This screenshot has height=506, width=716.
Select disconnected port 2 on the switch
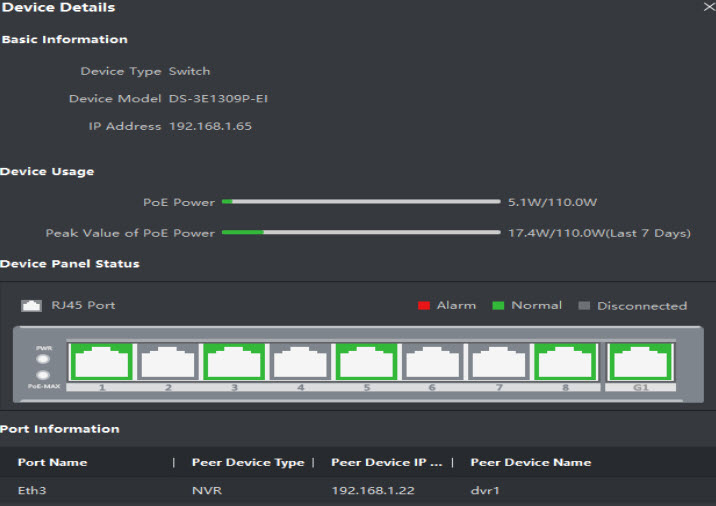pyautogui.click(x=168, y=361)
